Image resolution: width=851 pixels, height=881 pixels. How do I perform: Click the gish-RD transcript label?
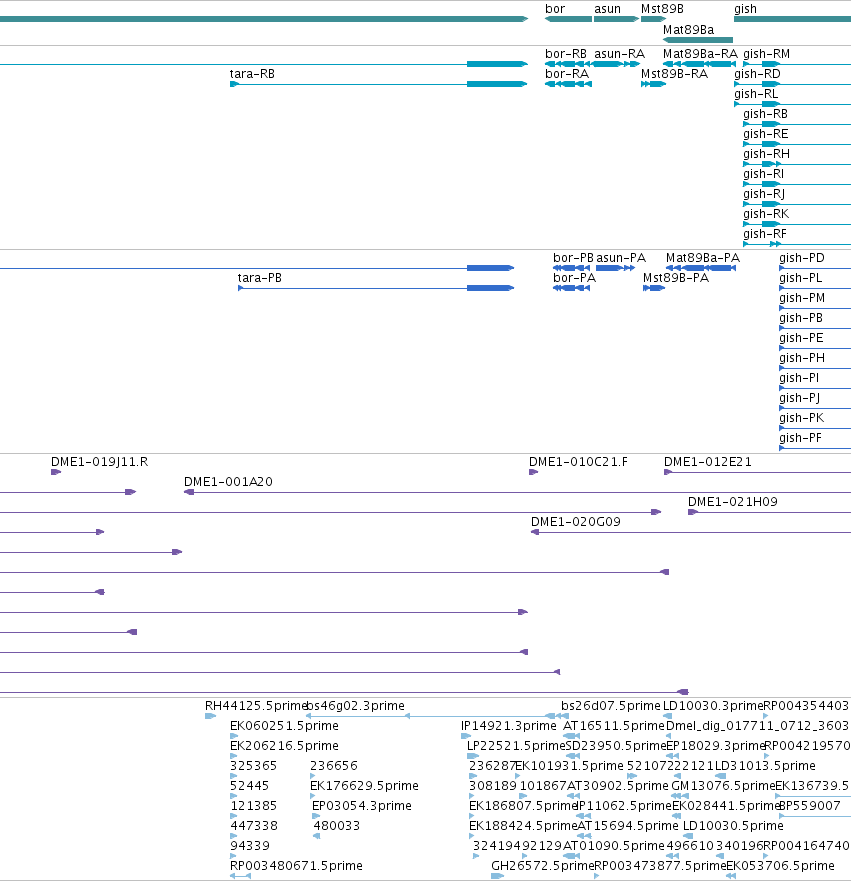coord(757,74)
